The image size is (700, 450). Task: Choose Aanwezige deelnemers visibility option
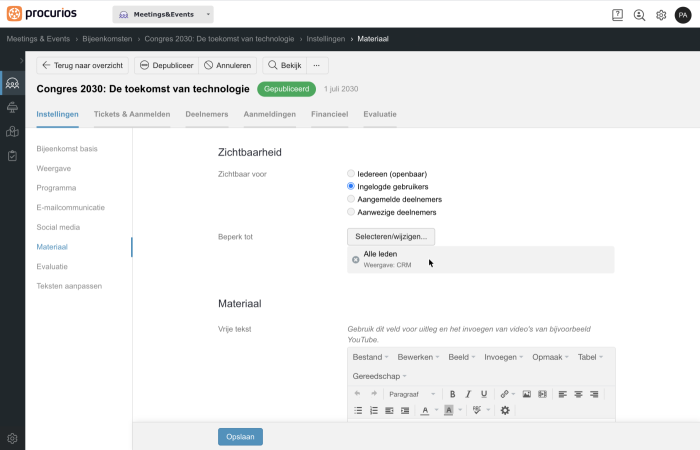[351, 212]
